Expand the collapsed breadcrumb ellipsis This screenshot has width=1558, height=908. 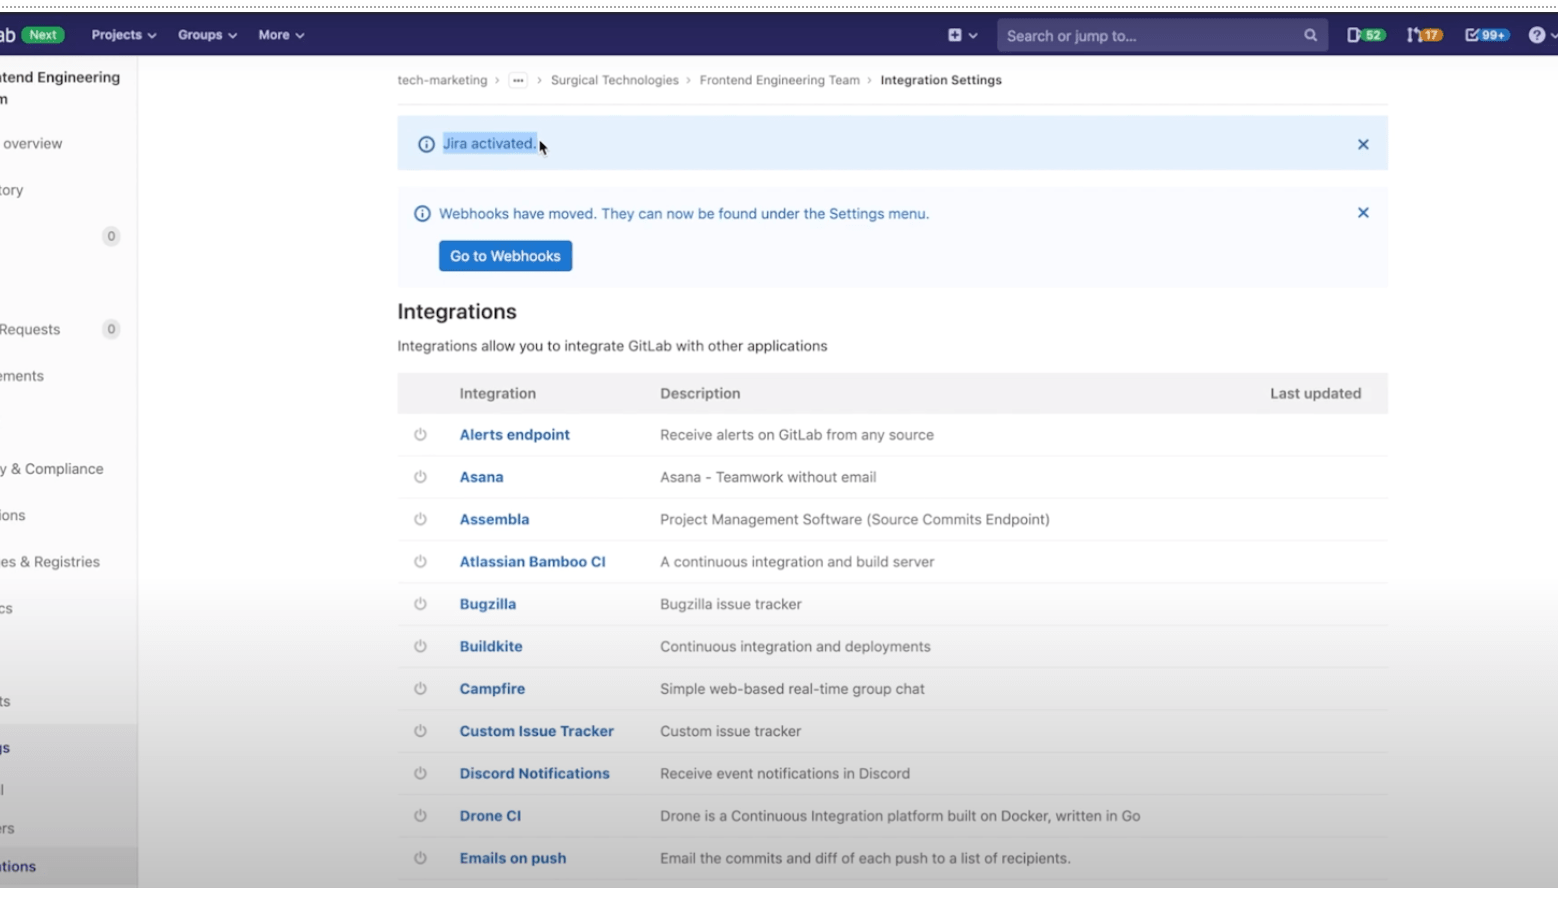pyautogui.click(x=517, y=80)
